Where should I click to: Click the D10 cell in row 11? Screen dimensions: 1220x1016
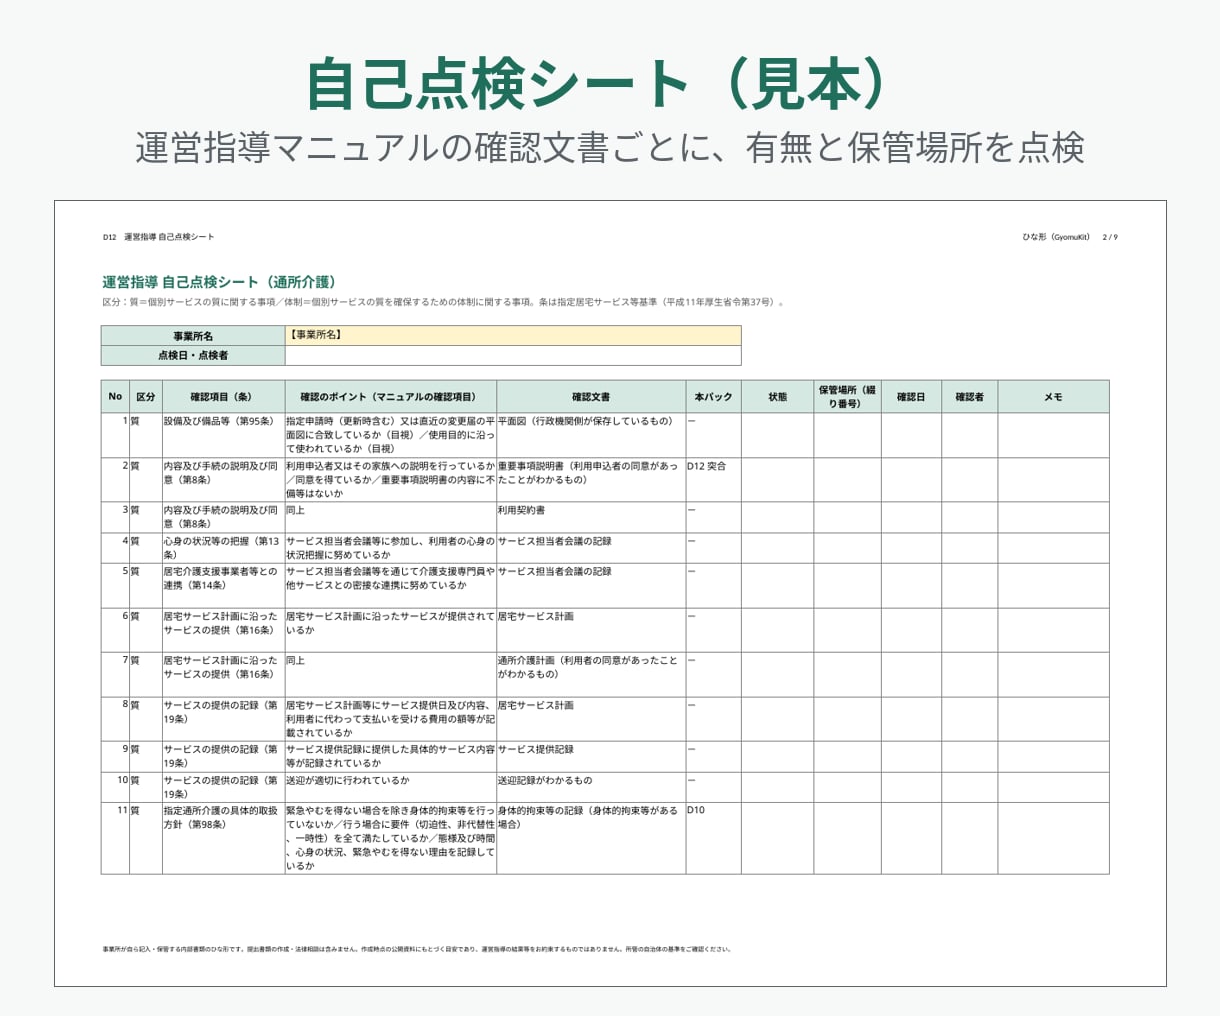713,838
